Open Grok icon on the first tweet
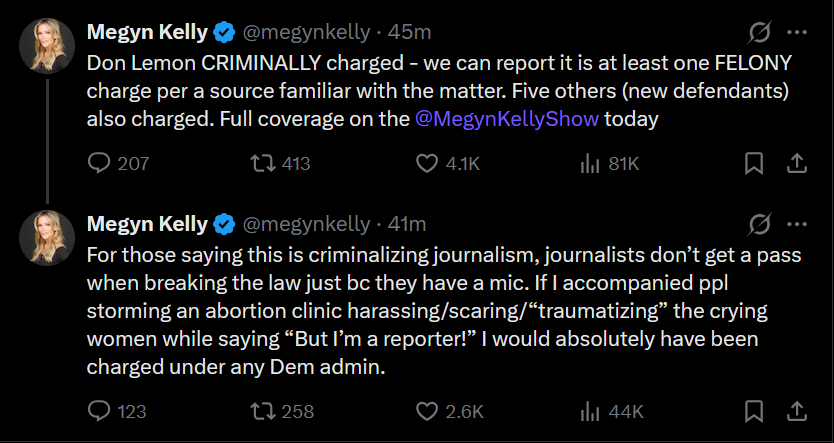The image size is (834, 443). [759, 32]
